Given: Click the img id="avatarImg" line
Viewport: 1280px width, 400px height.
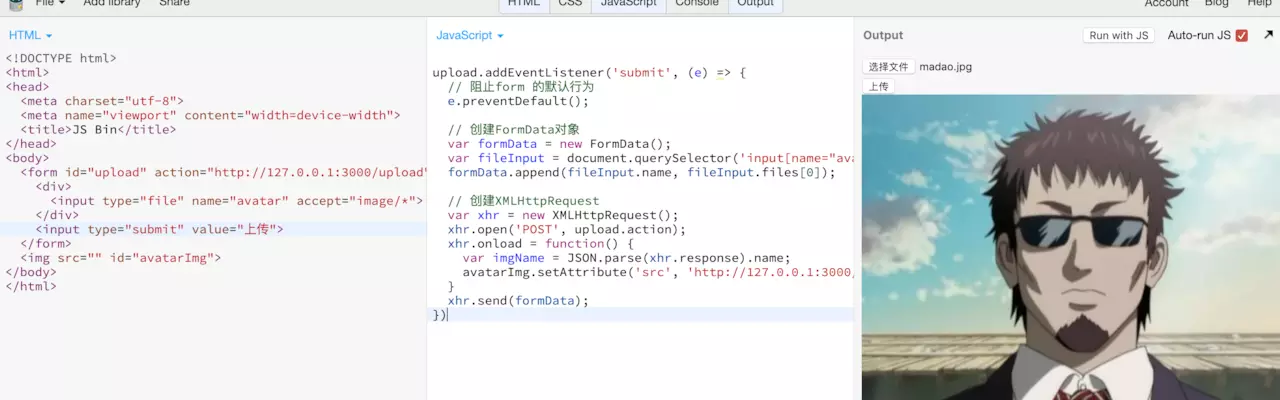Looking at the screenshot, I should (x=121, y=257).
